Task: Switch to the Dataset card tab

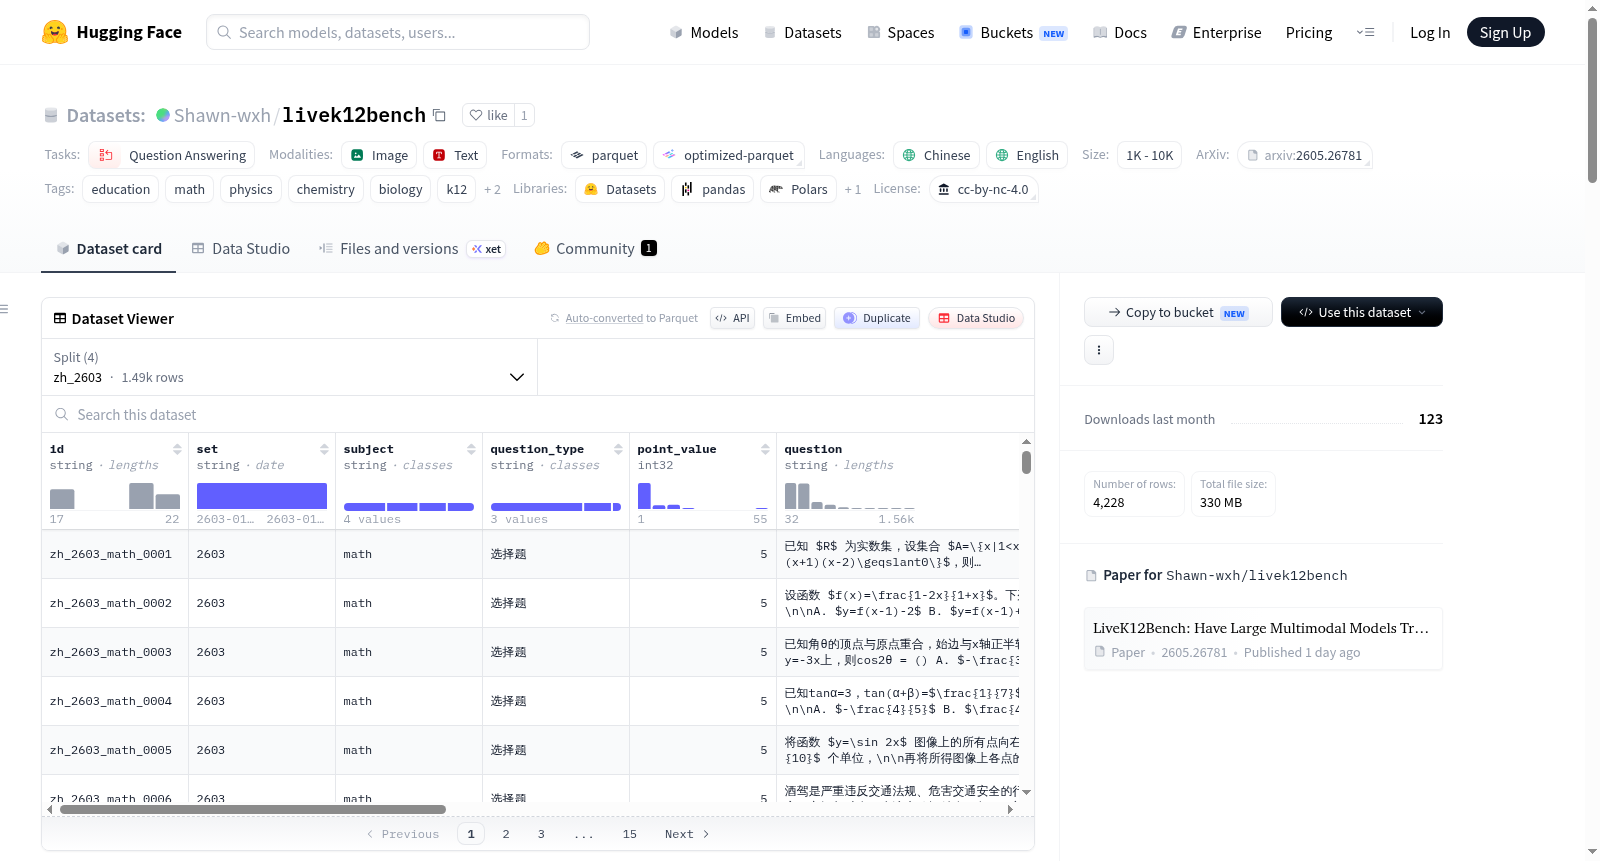Action: tap(108, 248)
